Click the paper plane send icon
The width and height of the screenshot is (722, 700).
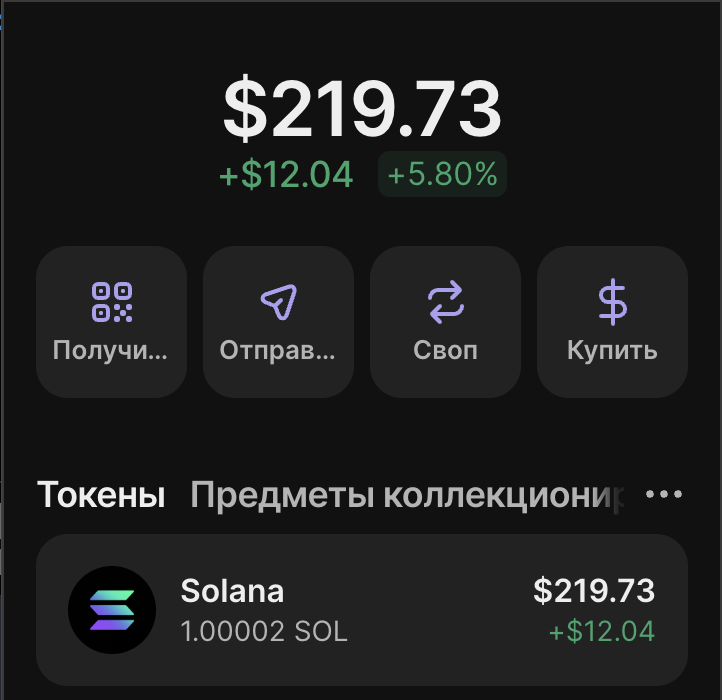pos(278,302)
